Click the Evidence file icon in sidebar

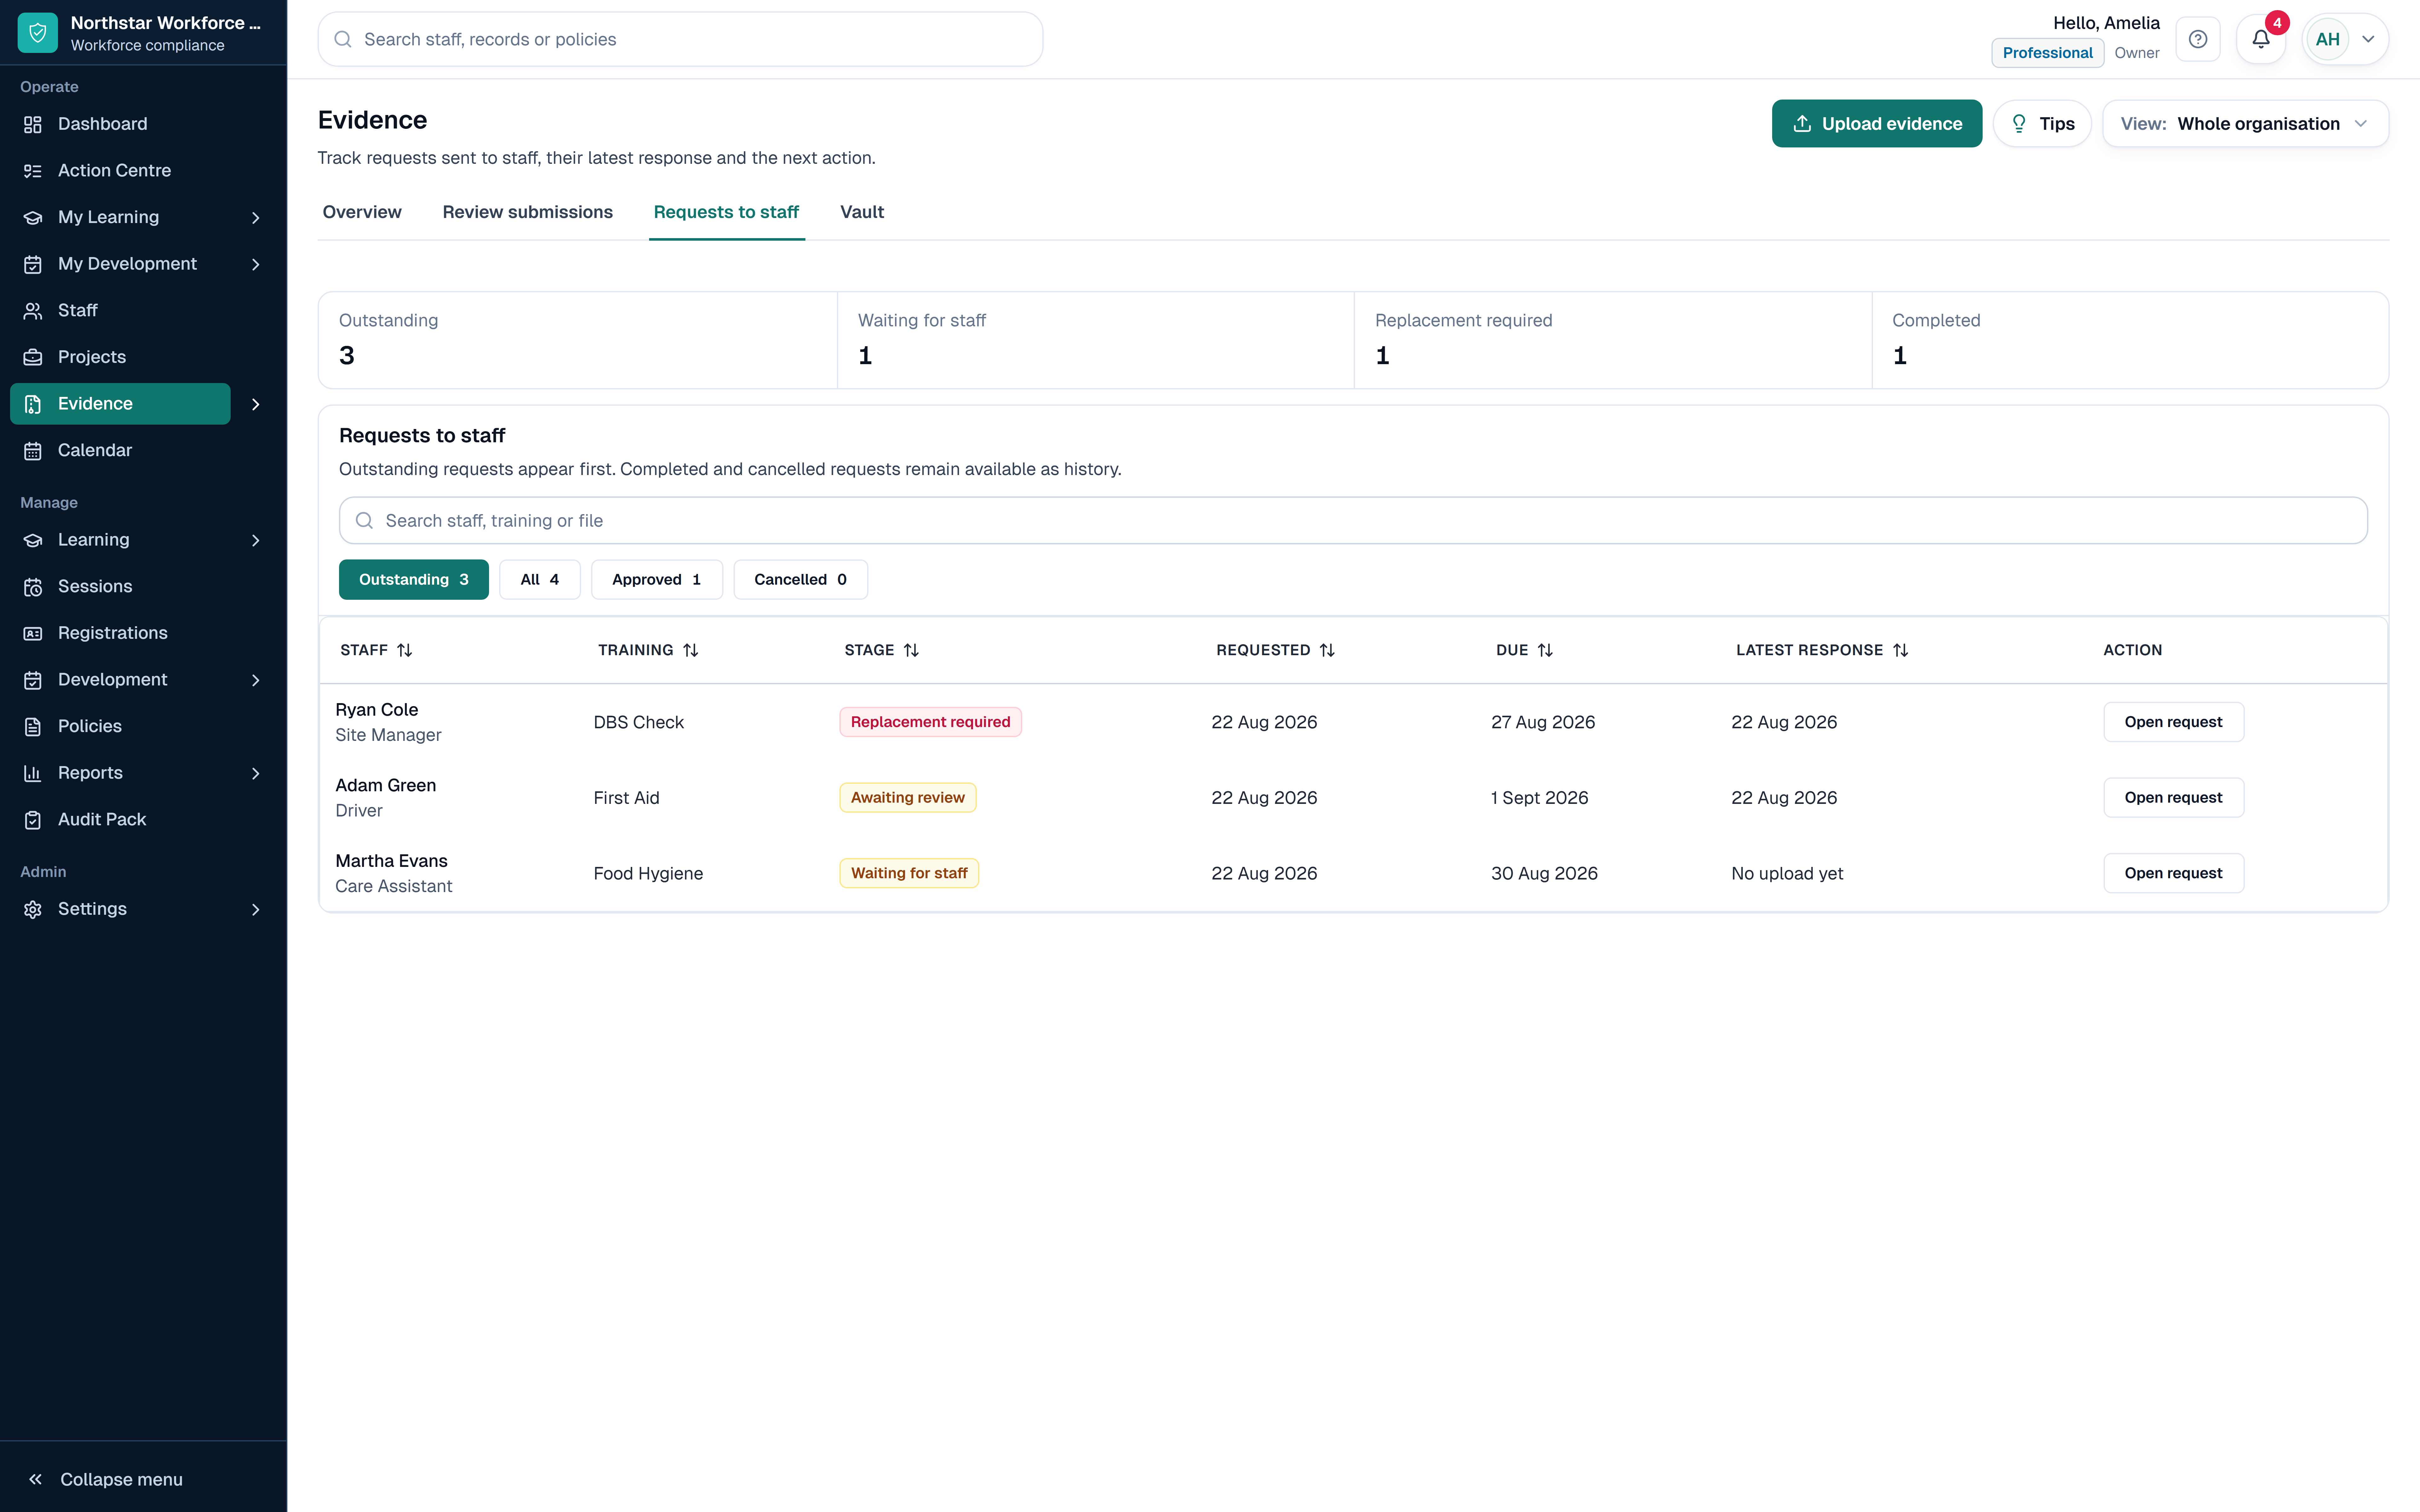click(33, 404)
